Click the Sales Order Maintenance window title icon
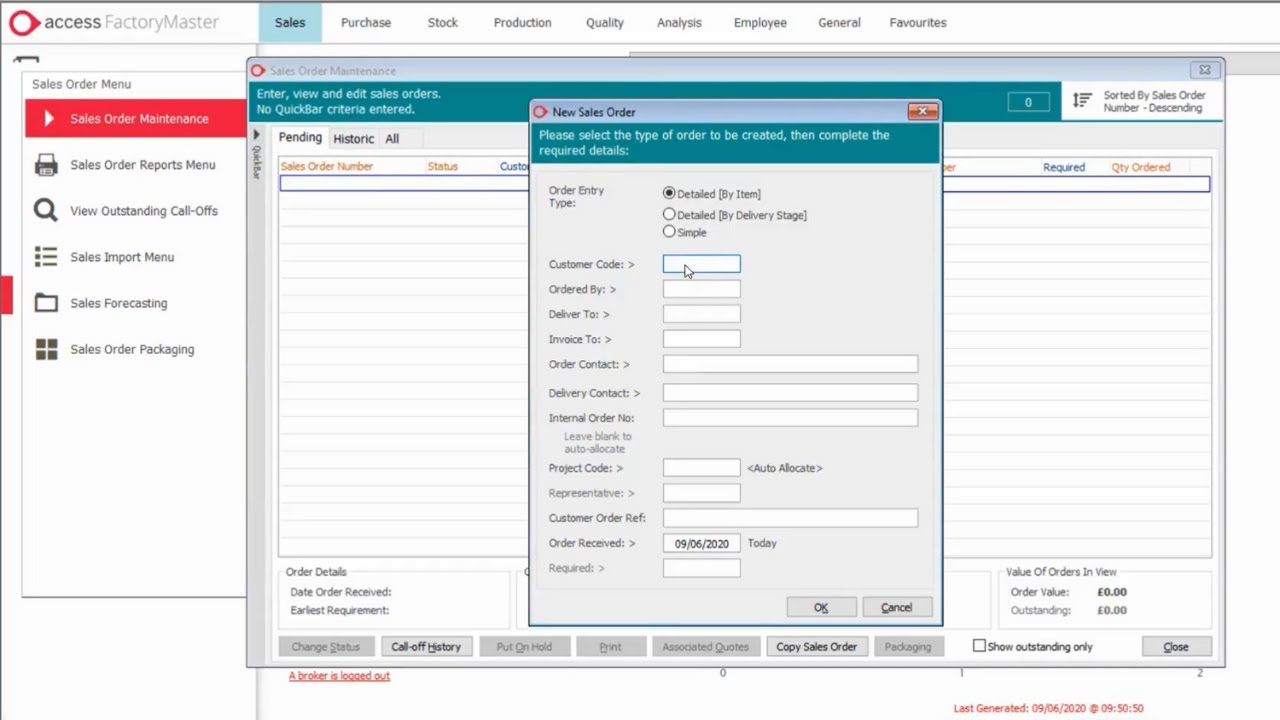This screenshot has width=1280, height=720. (258, 71)
